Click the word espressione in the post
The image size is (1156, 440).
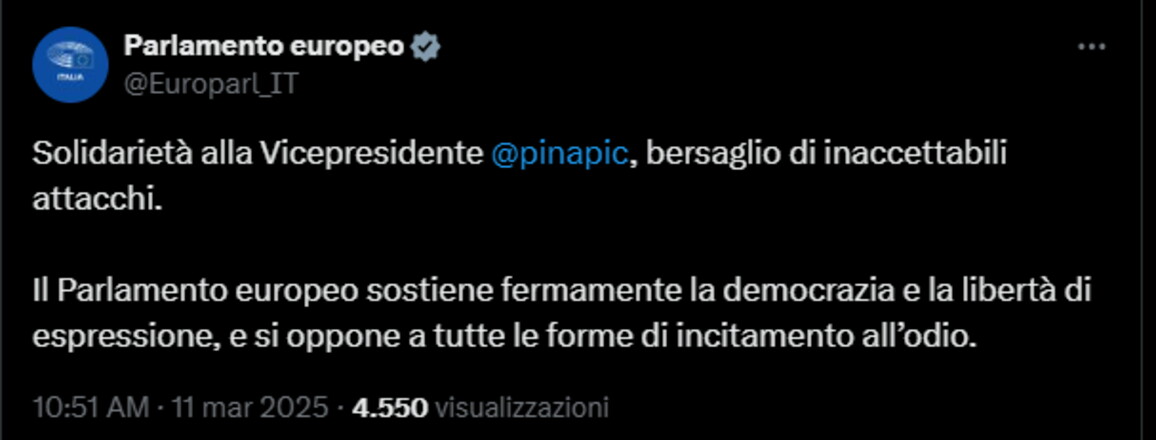click(122, 336)
